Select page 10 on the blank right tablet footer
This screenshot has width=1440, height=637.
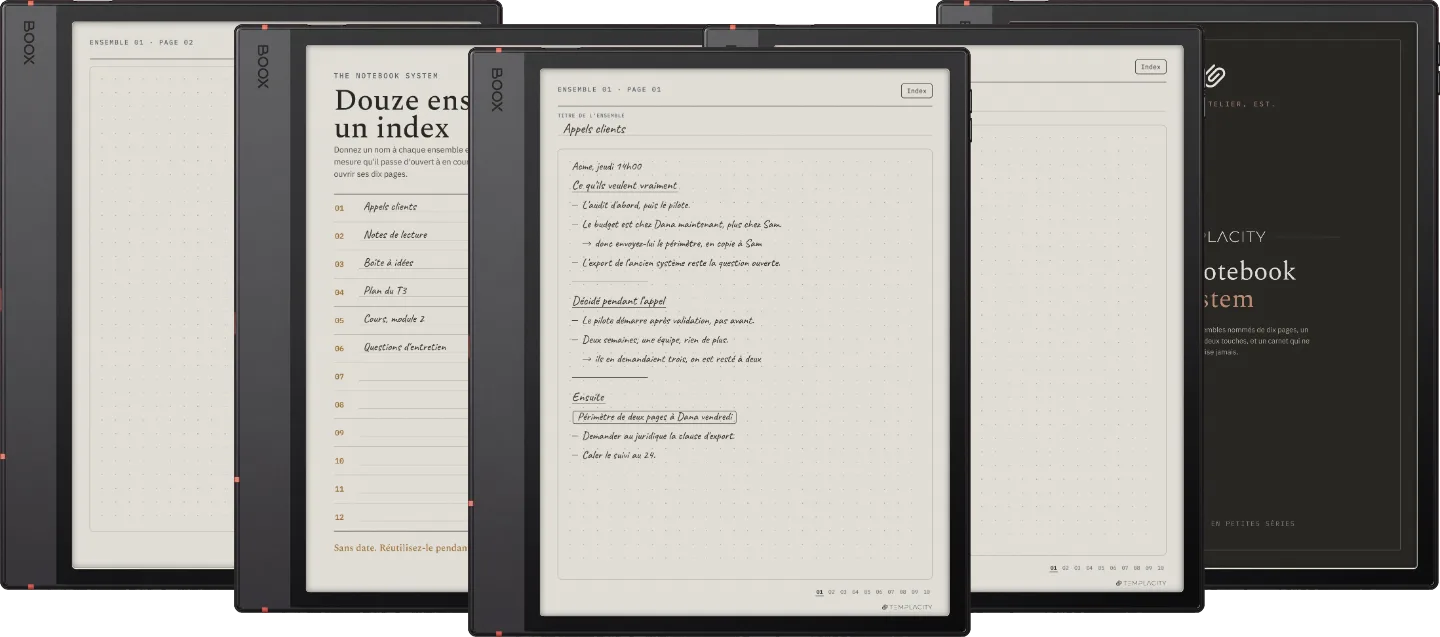[x=1160, y=568]
